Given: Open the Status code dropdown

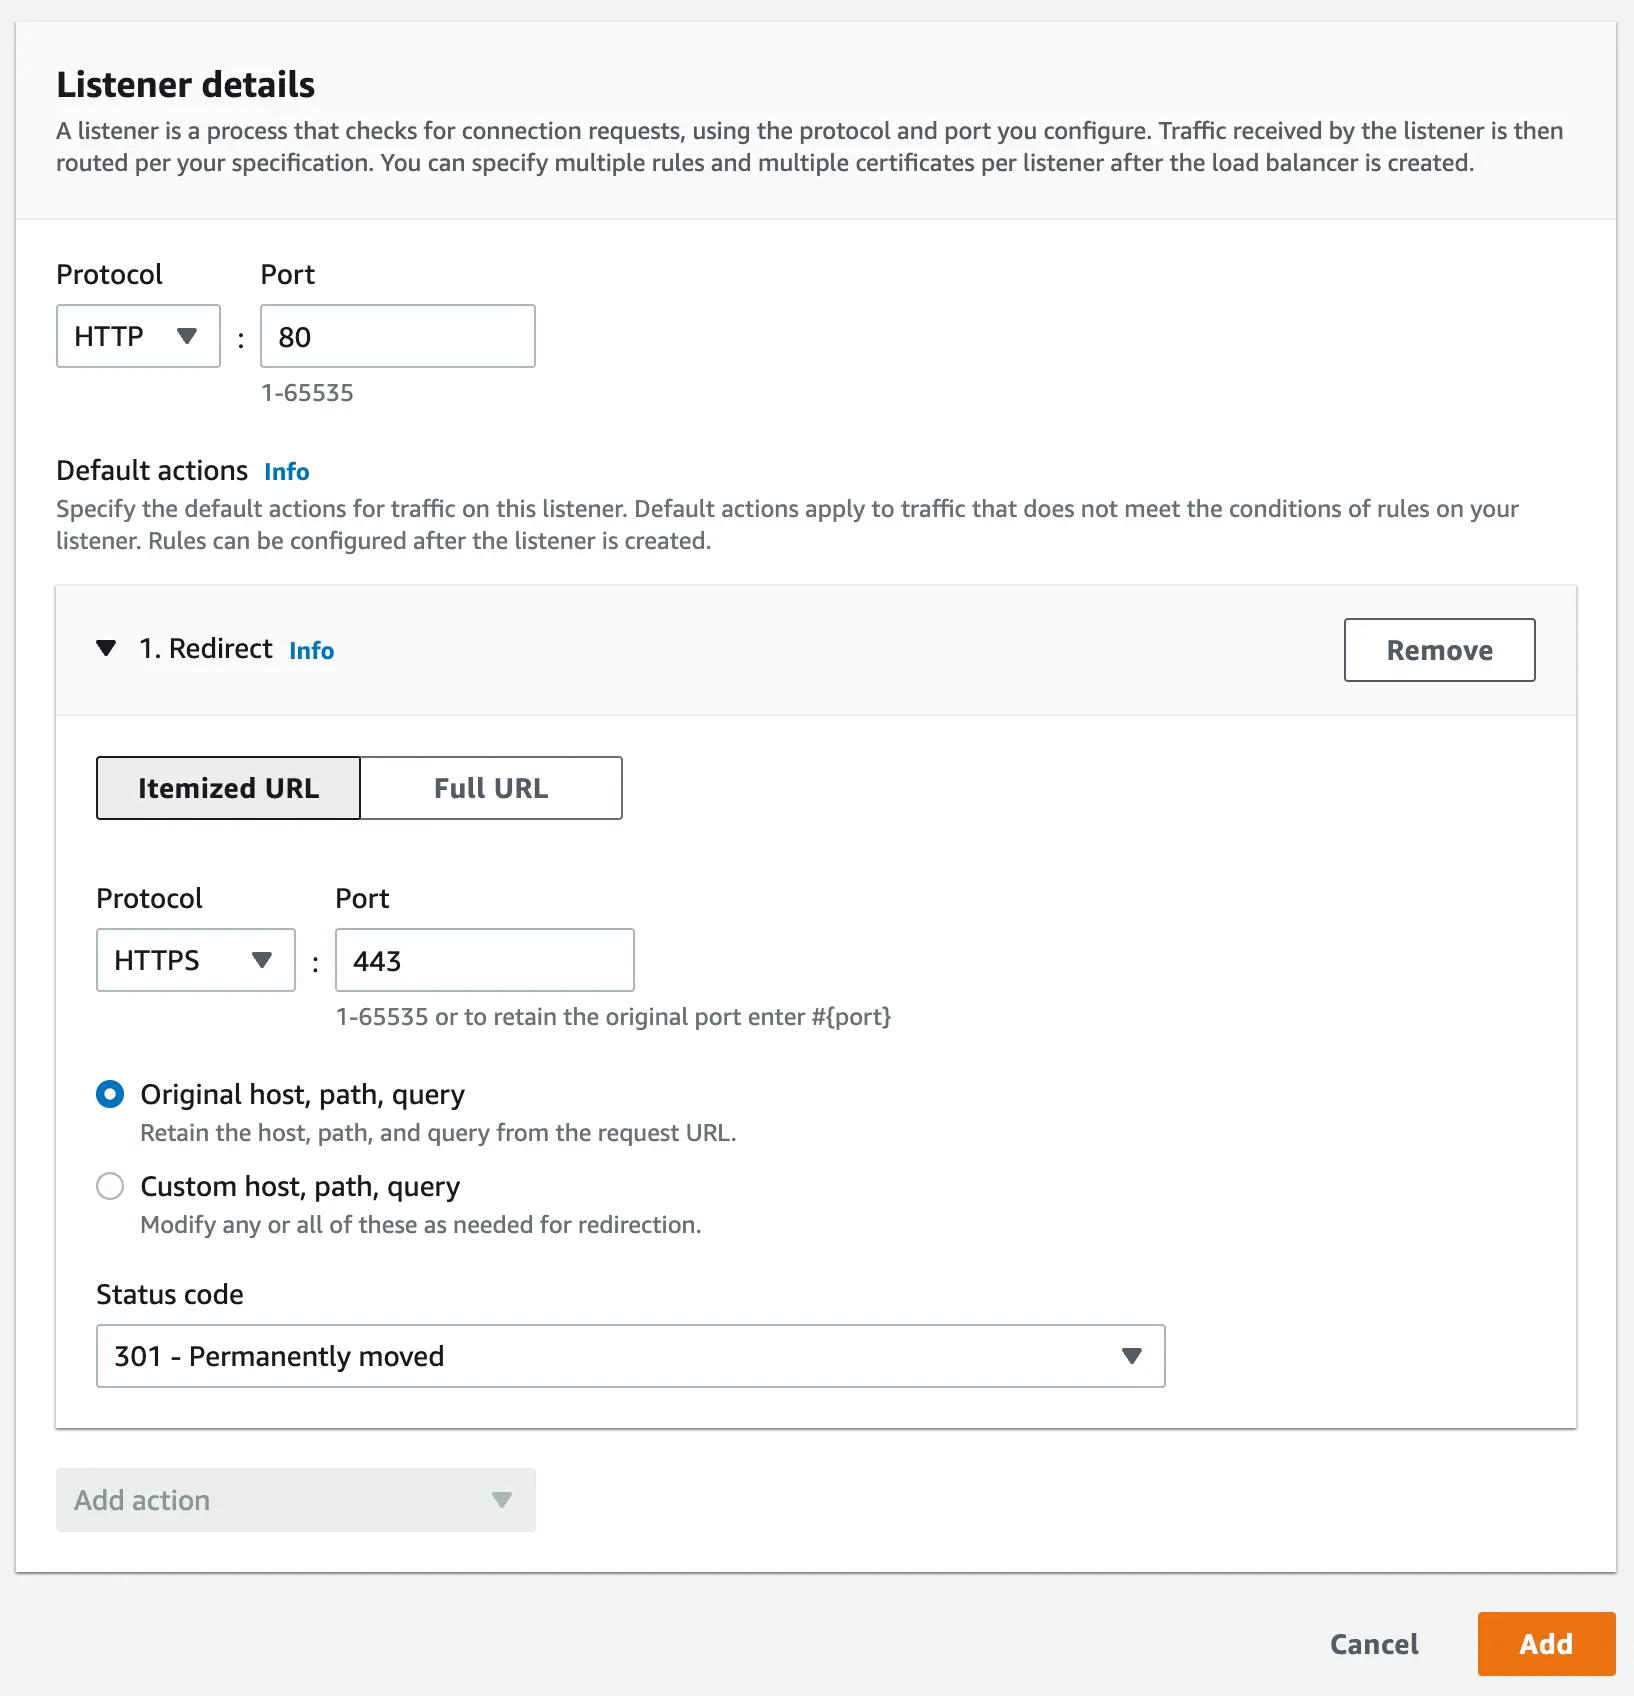Looking at the screenshot, I should [630, 1356].
